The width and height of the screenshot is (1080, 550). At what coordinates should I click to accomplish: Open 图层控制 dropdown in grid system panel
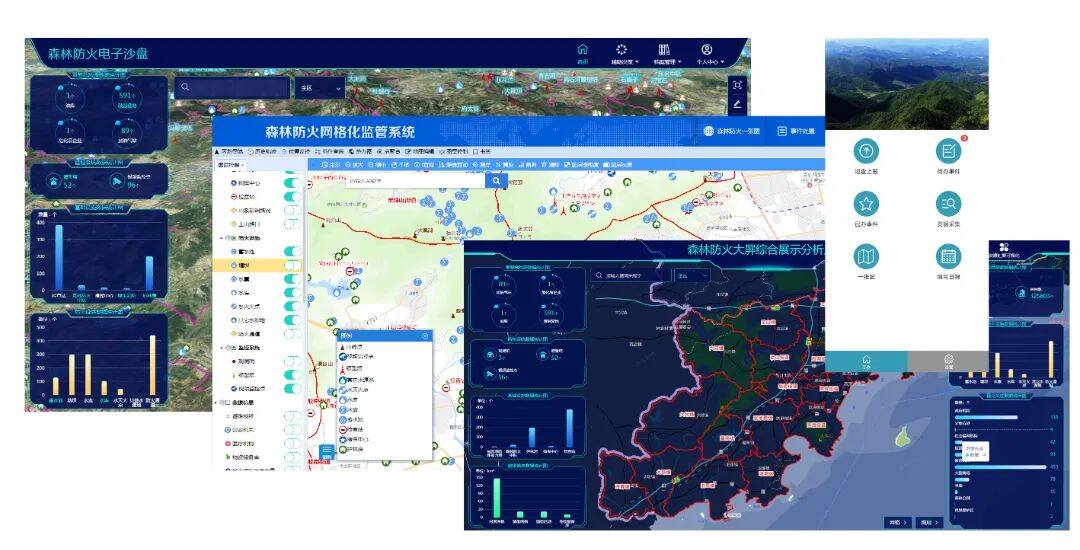pos(231,165)
